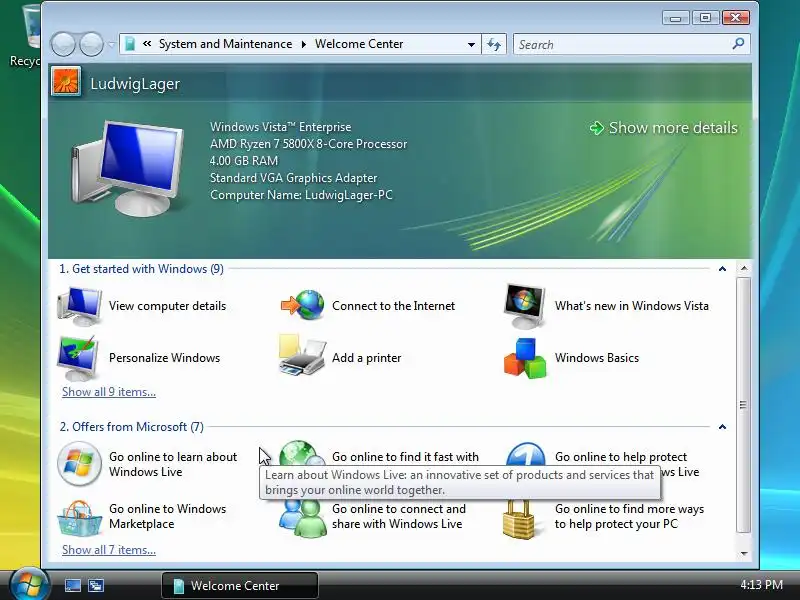The height and width of the screenshot is (600, 800).
Task: Collapse the Offers from Microsoft section
Action: coord(722,427)
